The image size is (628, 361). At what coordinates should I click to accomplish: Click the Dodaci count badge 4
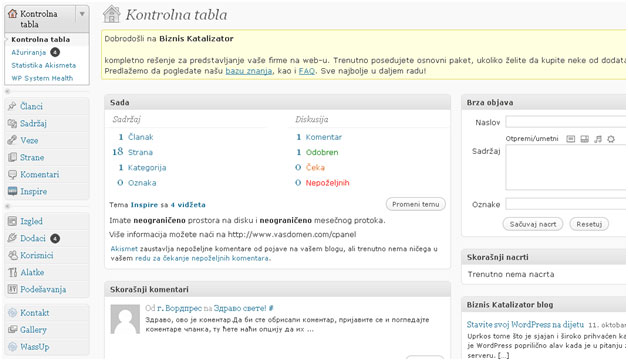point(55,238)
